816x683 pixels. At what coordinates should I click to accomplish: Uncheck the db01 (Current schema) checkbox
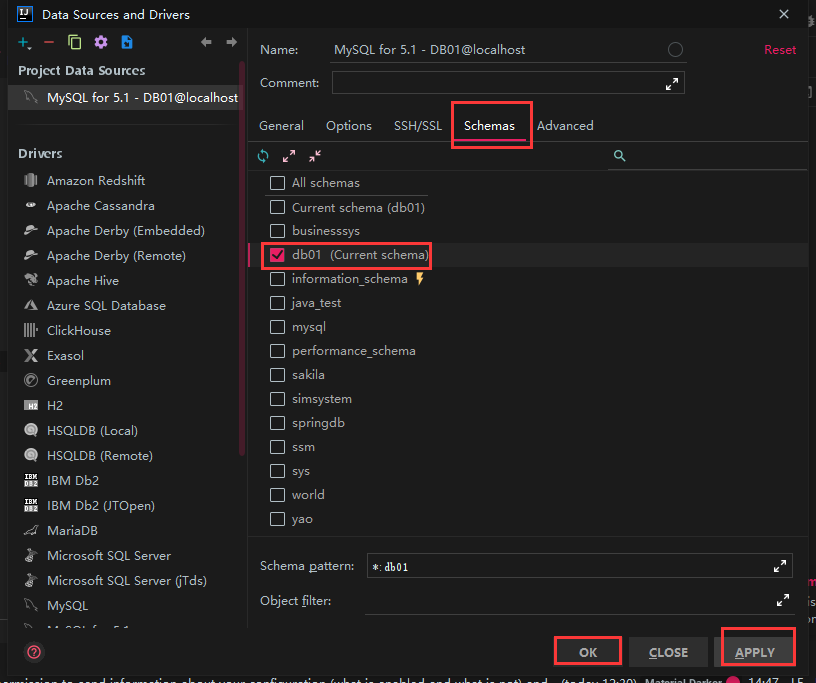coord(277,255)
